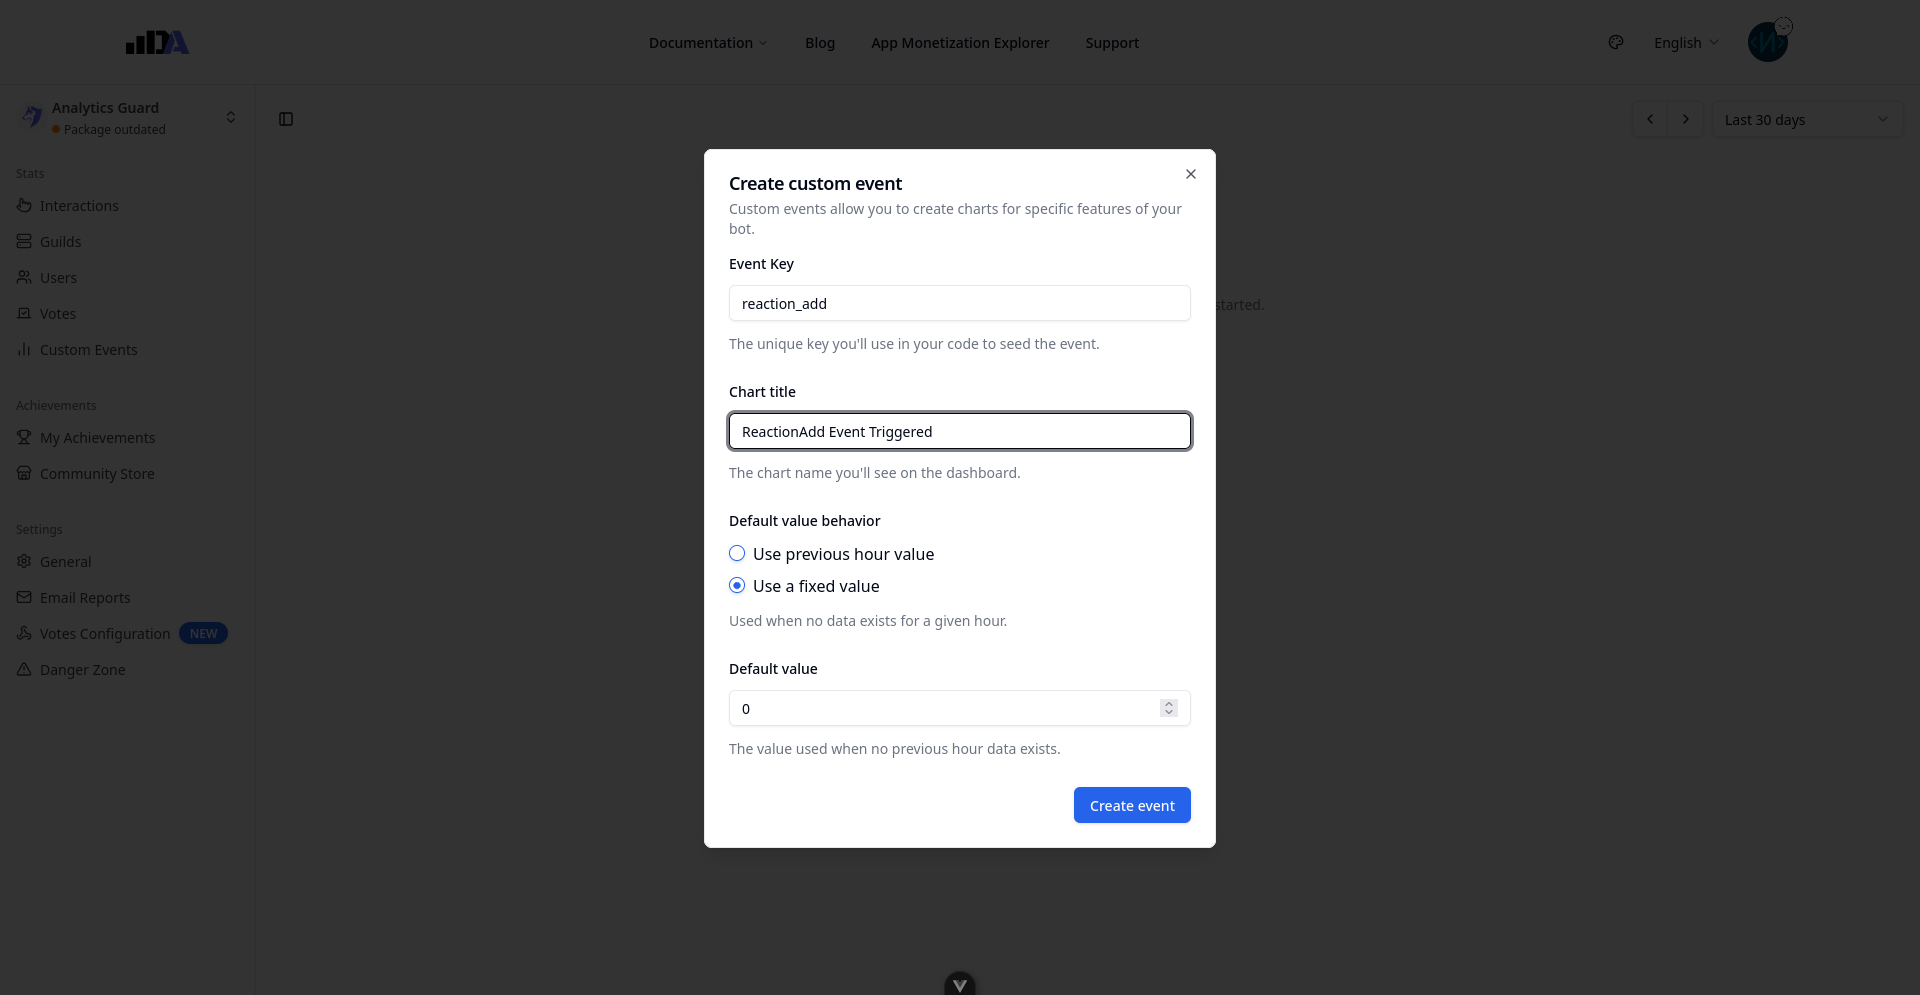Go to previous date range arrow
1920x995 pixels.
coord(1650,120)
